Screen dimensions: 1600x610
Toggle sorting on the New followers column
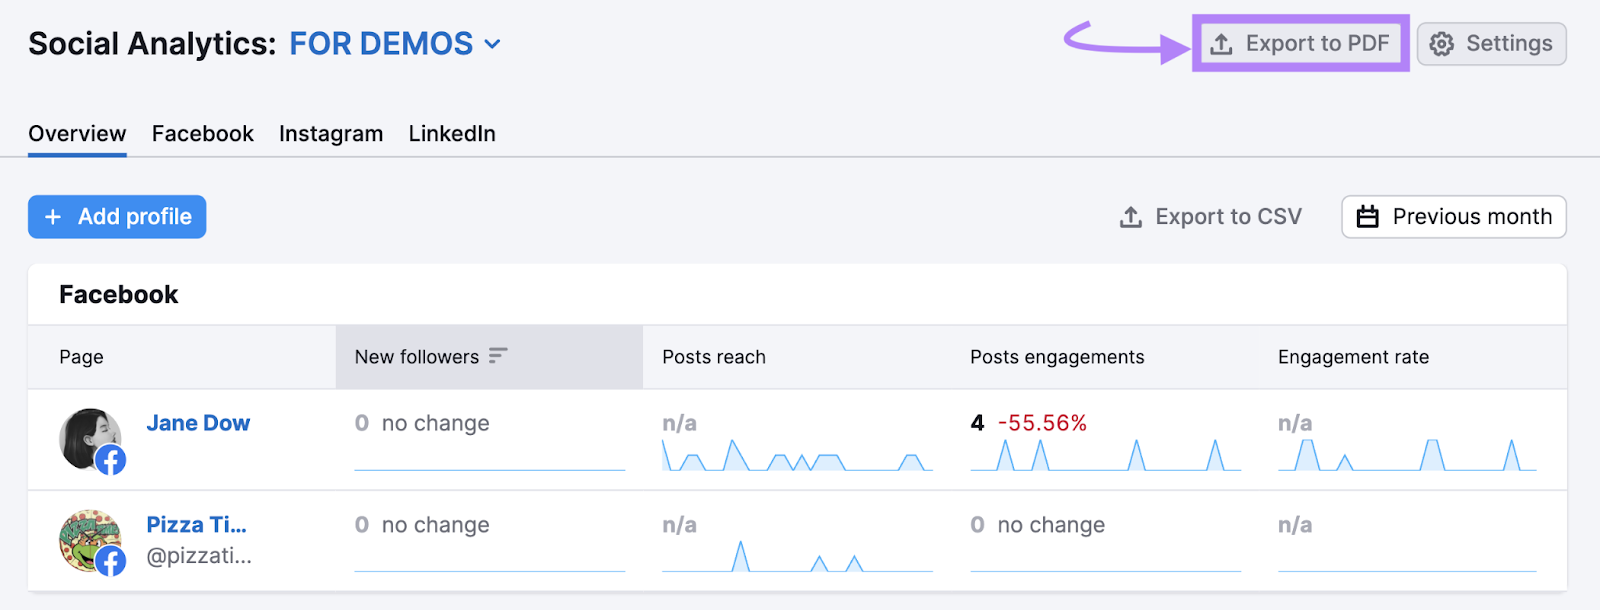pyautogui.click(x=416, y=356)
